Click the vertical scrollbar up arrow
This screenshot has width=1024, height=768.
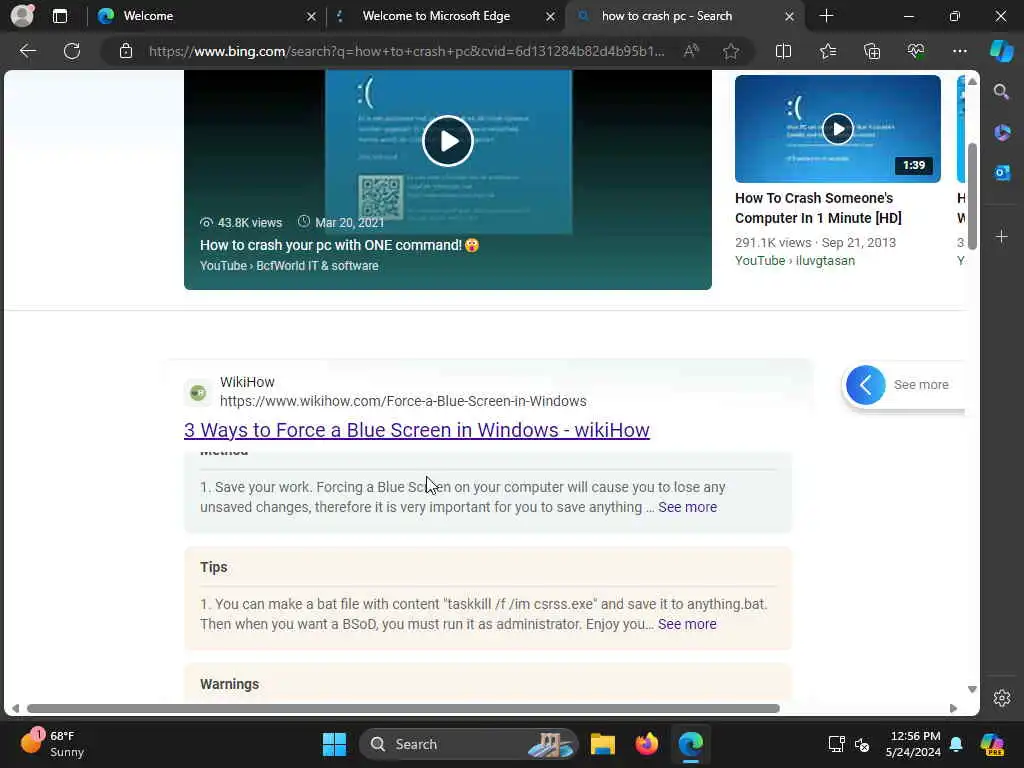[x=972, y=82]
